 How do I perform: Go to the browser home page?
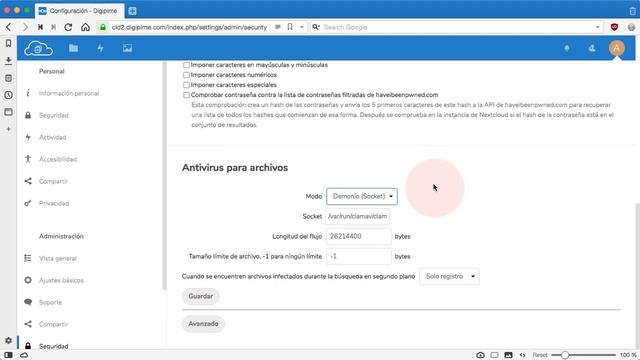85,27
